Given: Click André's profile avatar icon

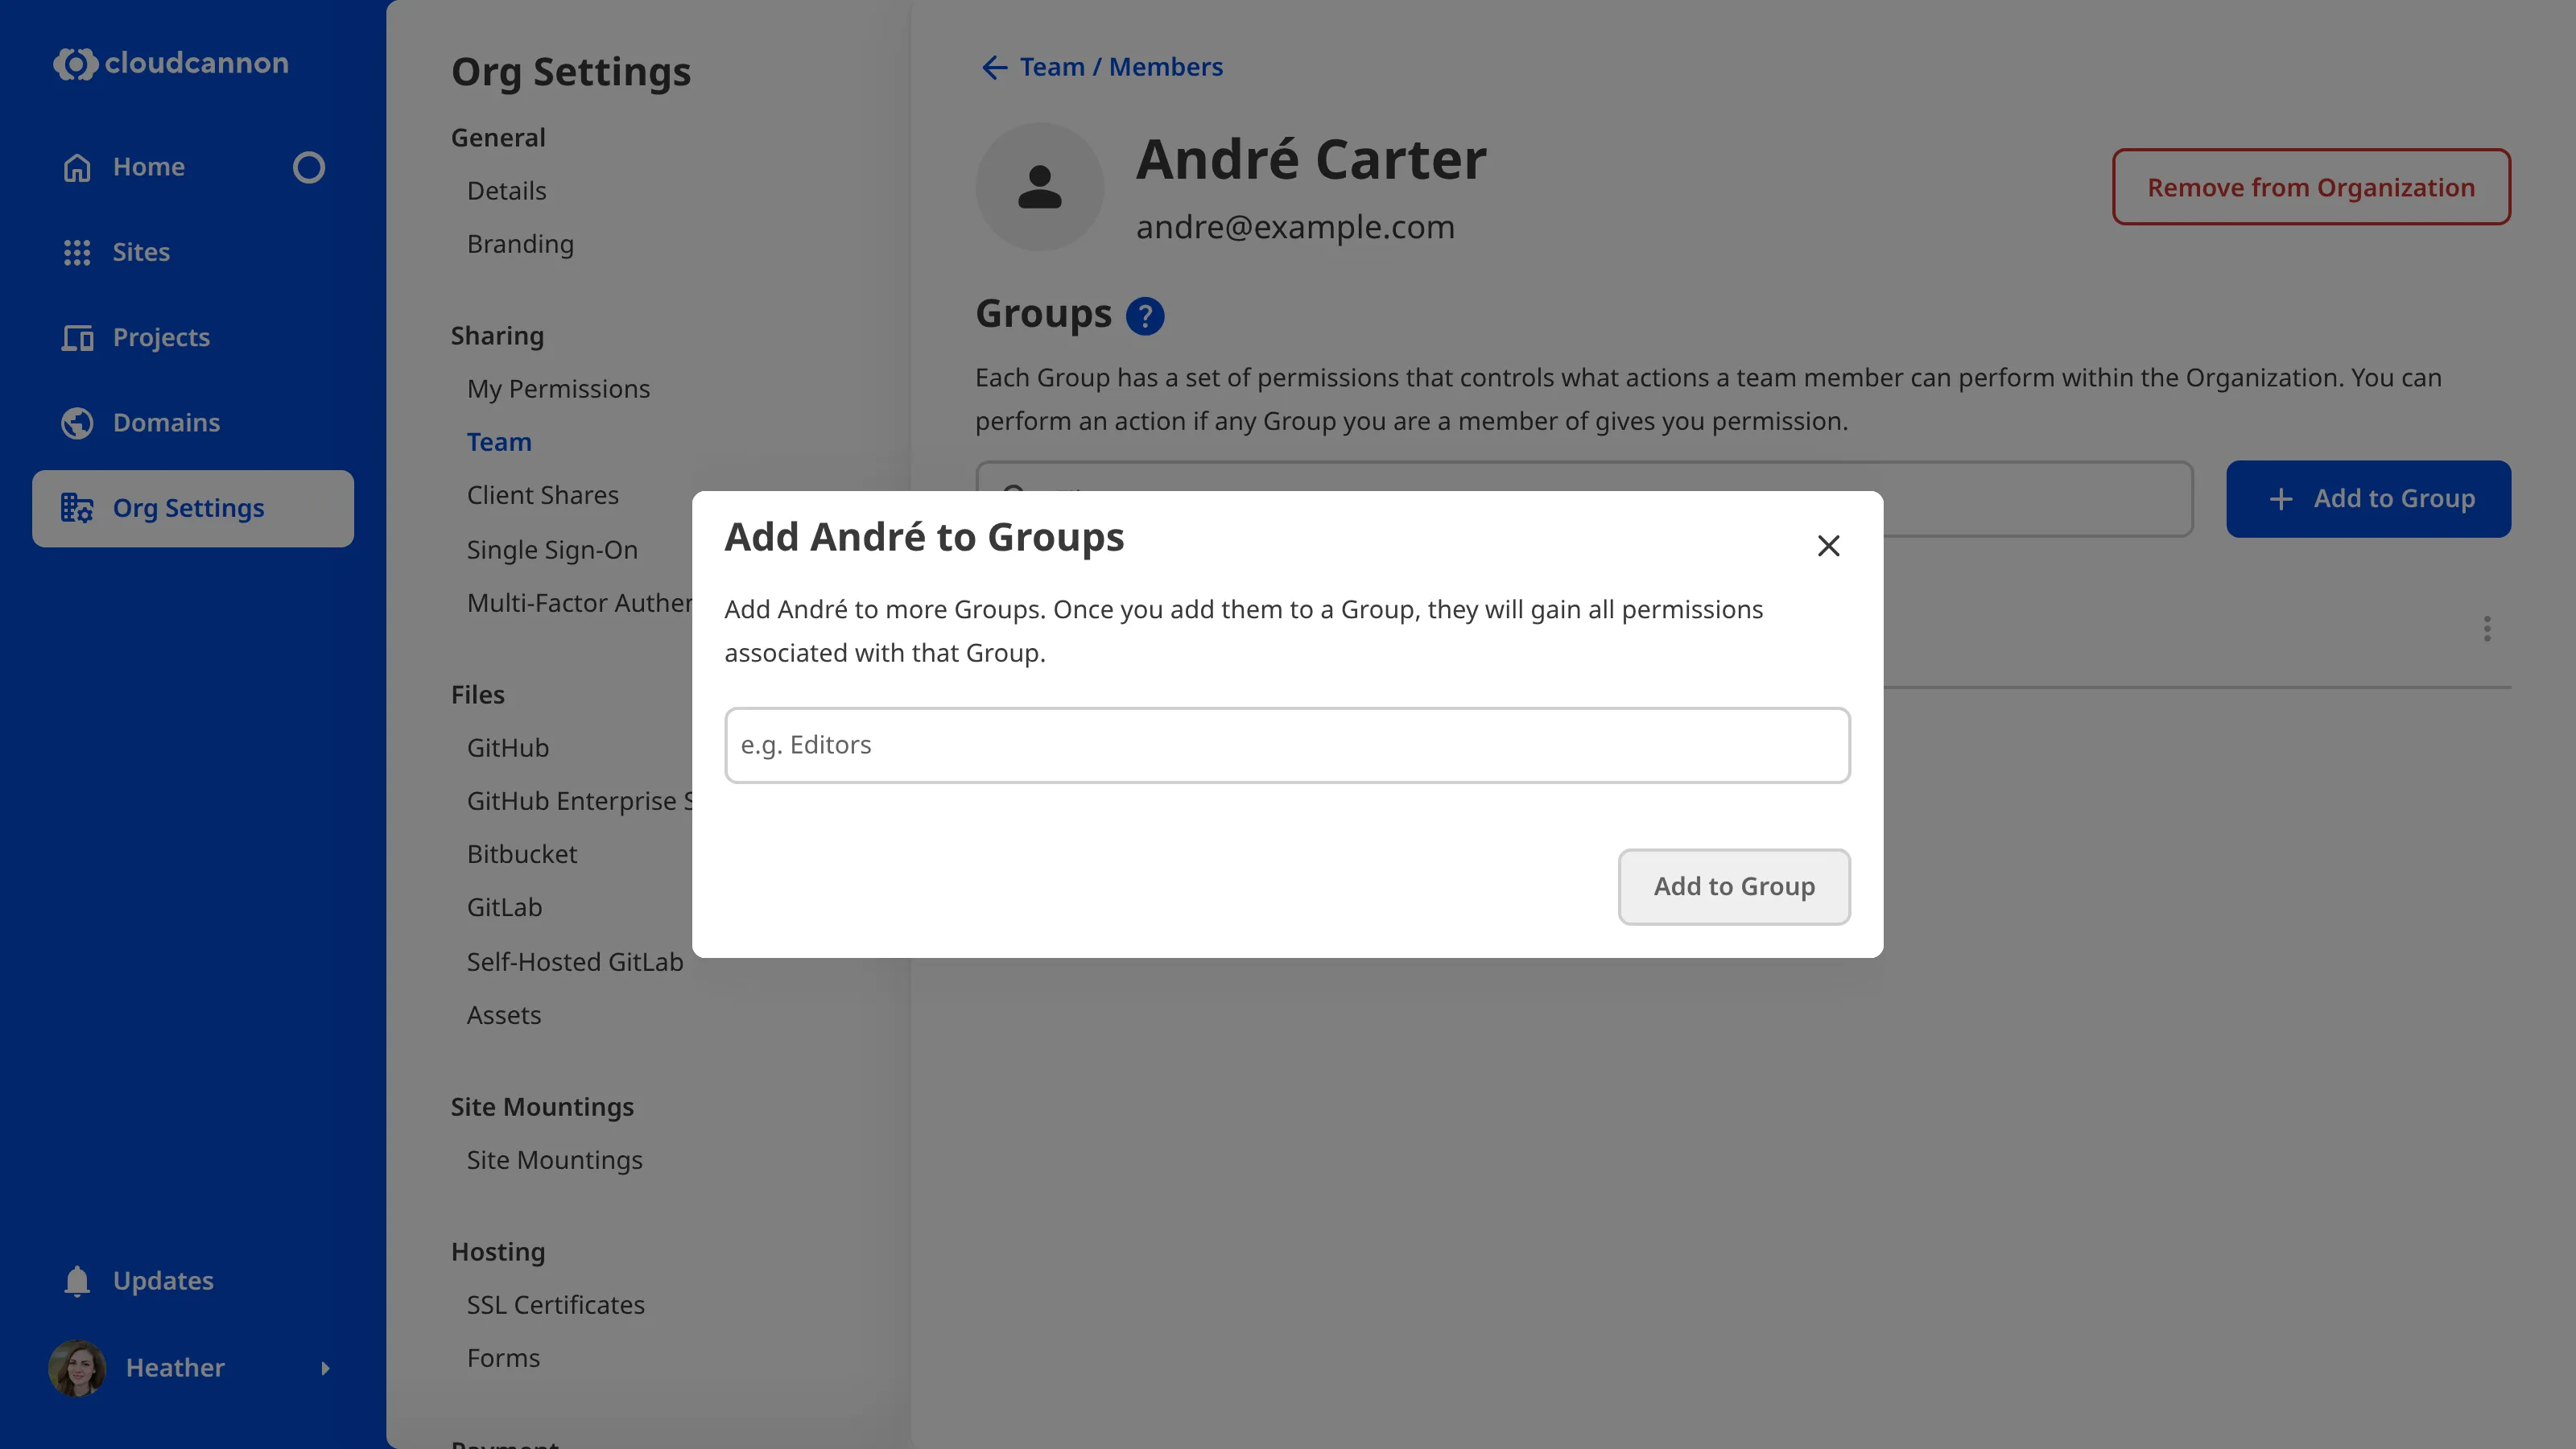Looking at the screenshot, I should pyautogui.click(x=1040, y=186).
